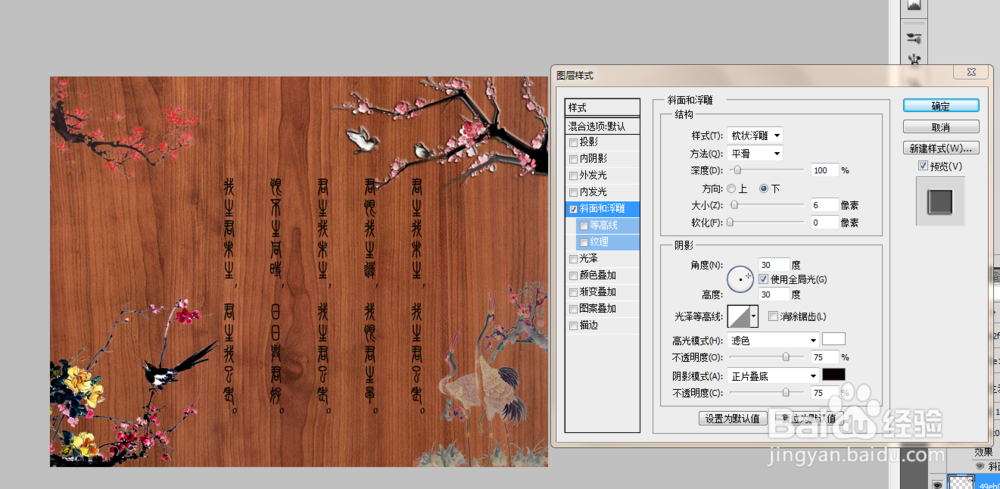
Task: Click the 大小 slider
Action: coord(767,205)
